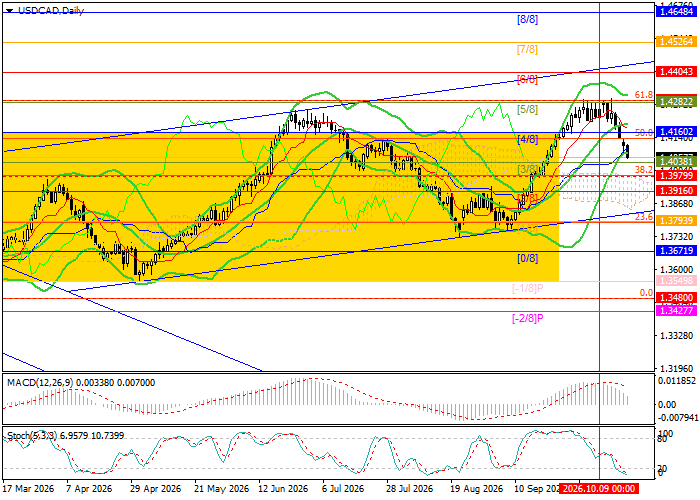The image size is (700, 500).
Task: Click the 50.0 Fibonacci level label
Action: [x=643, y=133]
